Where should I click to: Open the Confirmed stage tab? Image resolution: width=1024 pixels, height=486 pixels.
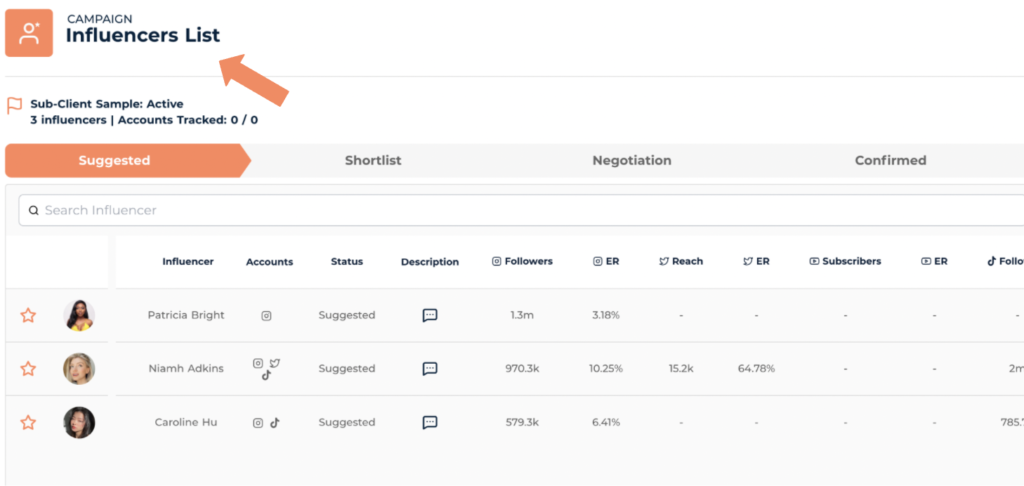[890, 160]
